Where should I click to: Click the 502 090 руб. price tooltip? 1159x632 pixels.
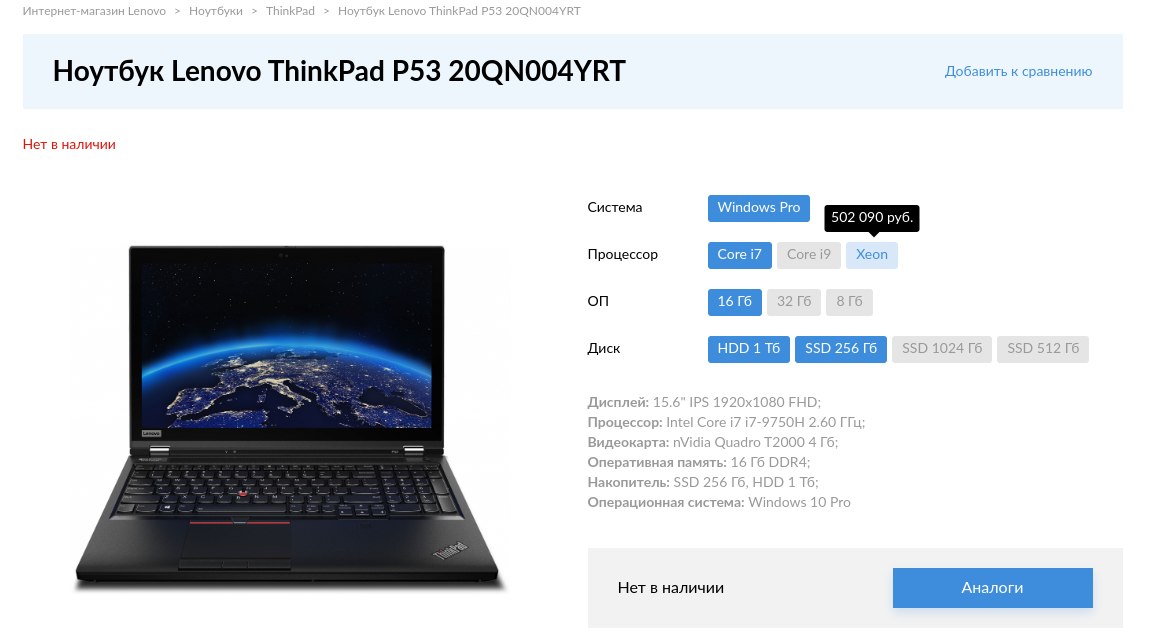tap(871, 217)
